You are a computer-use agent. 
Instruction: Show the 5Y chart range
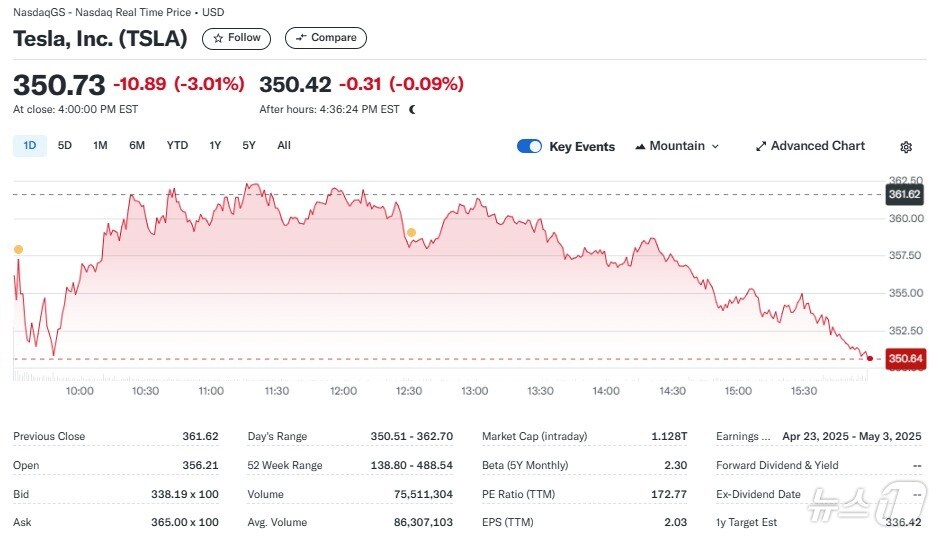[x=249, y=145]
